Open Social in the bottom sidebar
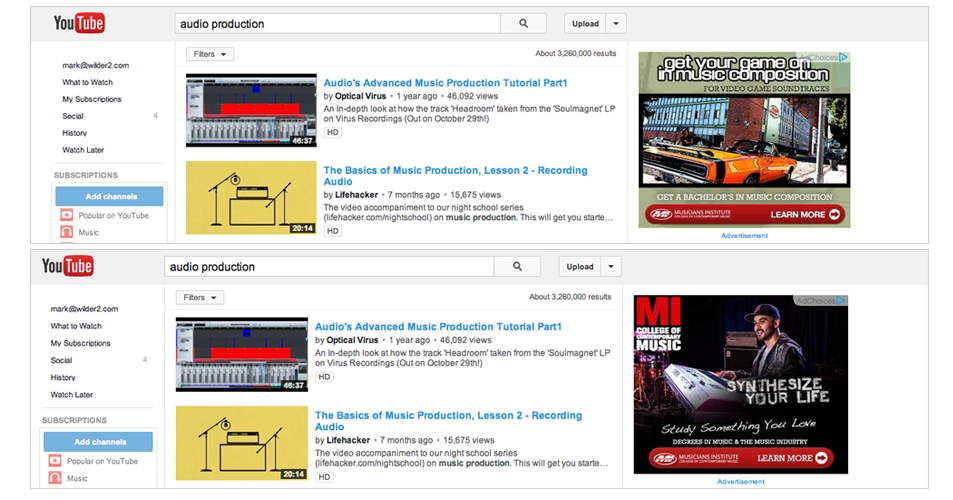The image size is (953, 500). click(61, 360)
